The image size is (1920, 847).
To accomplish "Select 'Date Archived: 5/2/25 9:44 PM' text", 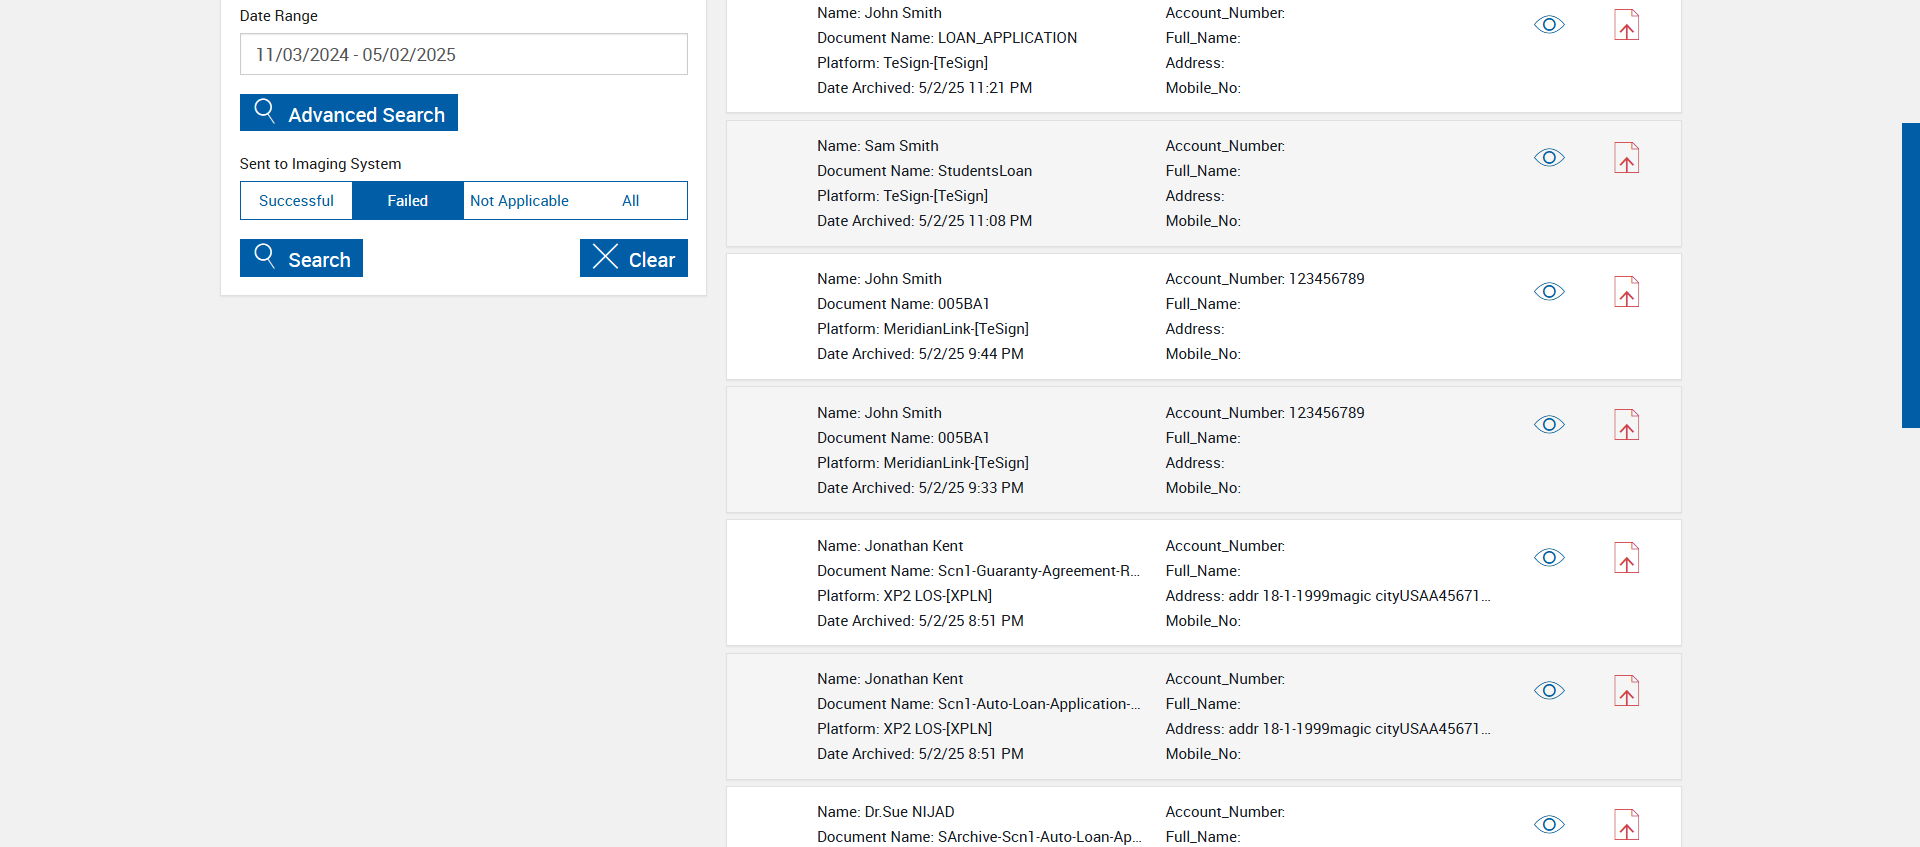I will pyautogui.click(x=920, y=354).
